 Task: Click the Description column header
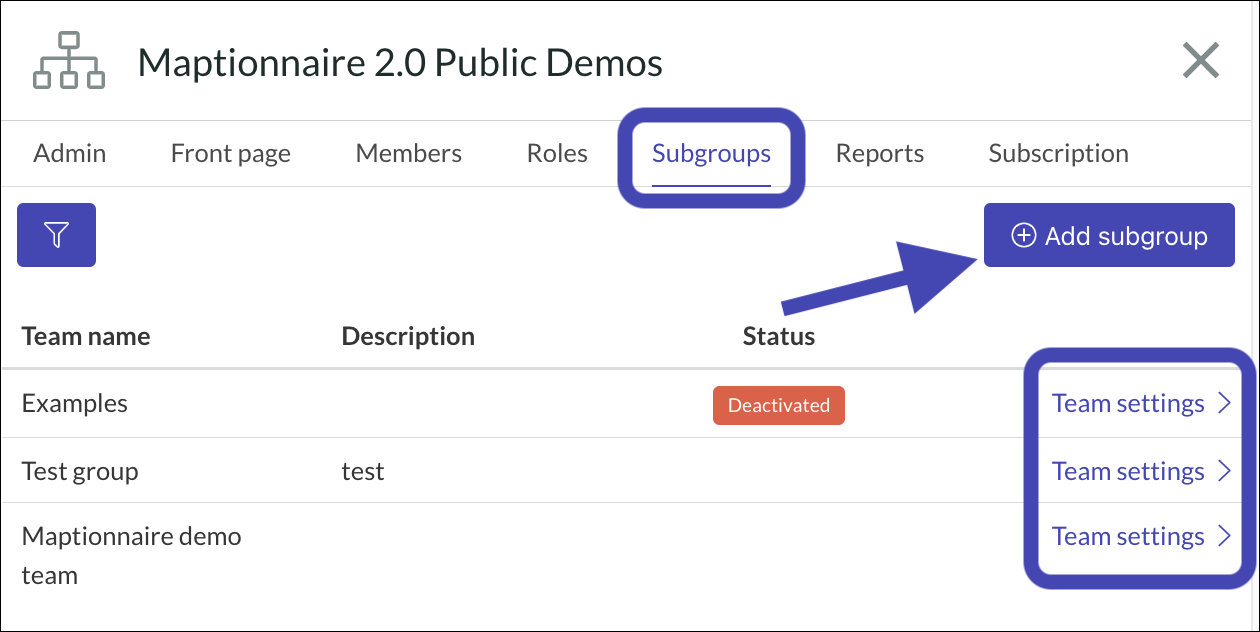coord(408,336)
